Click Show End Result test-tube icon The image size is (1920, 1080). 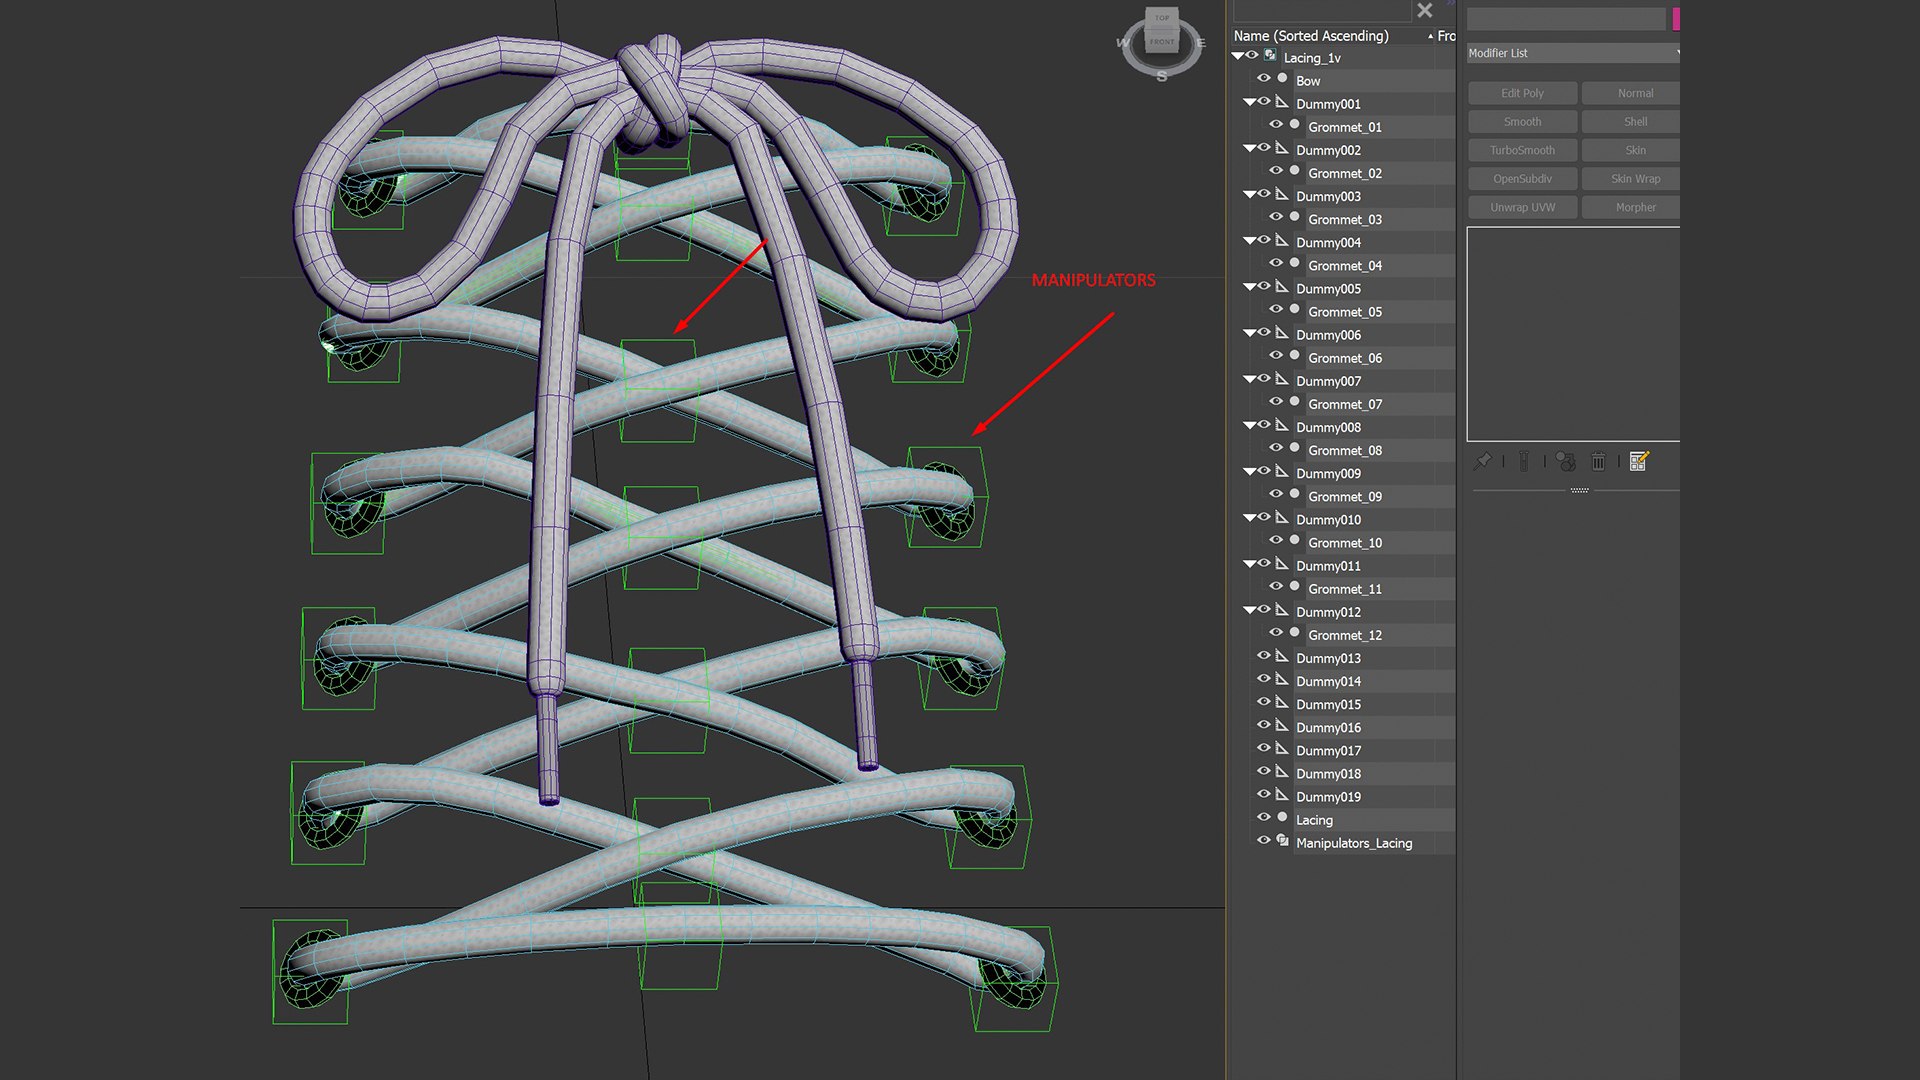[x=1523, y=461]
